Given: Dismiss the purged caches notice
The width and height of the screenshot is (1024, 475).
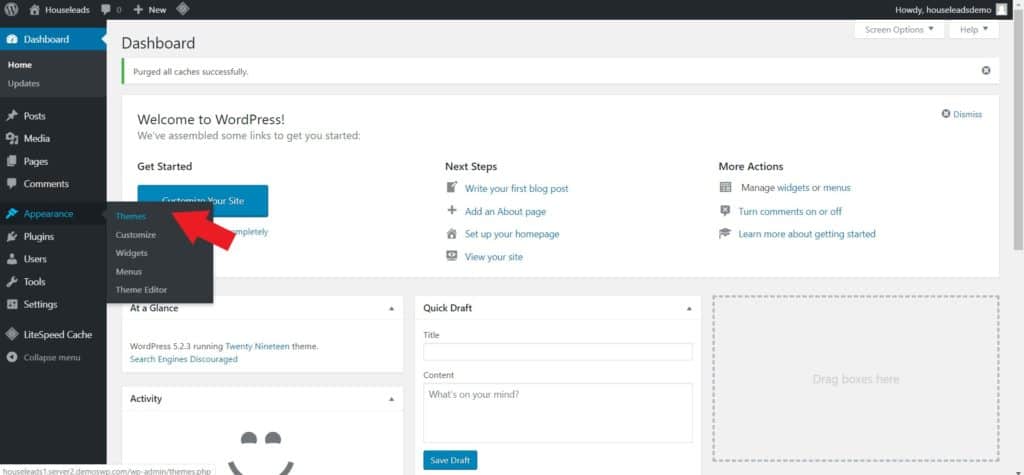Looking at the screenshot, I should pos(985,71).
